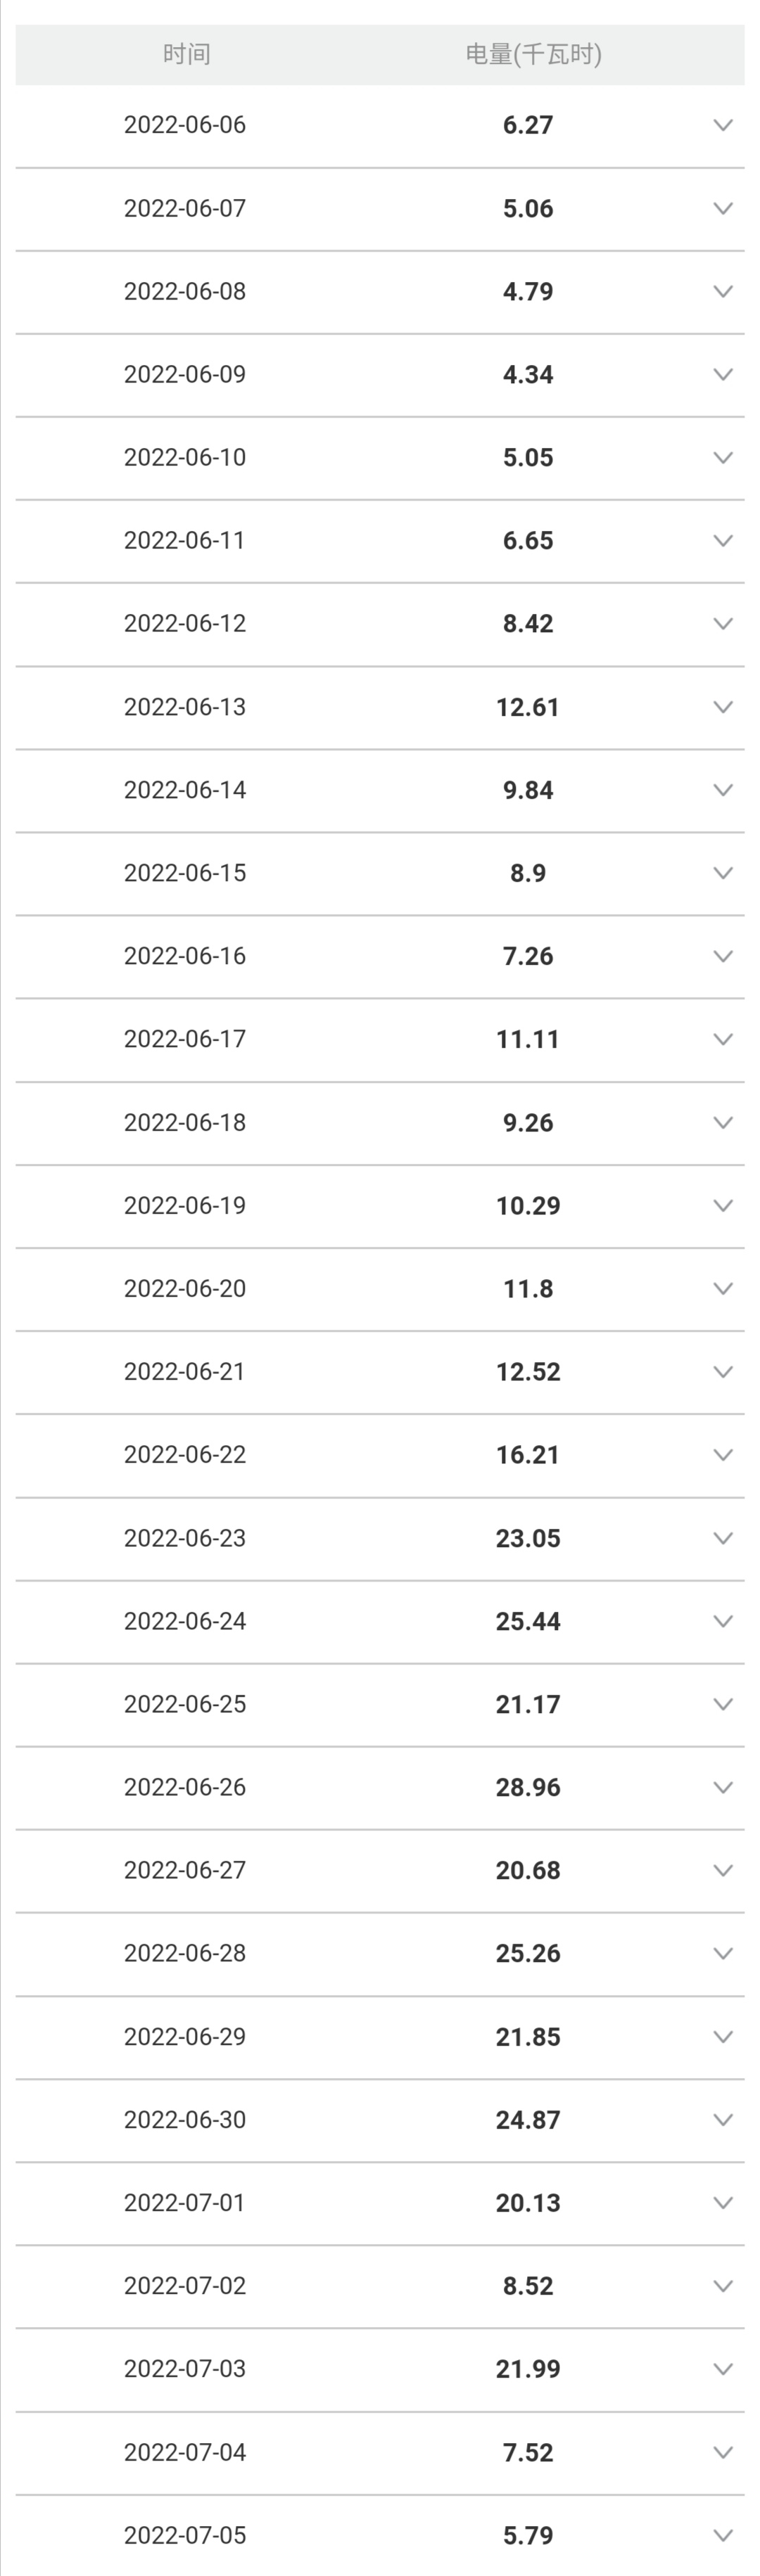Expand the 2022-06-17 row arrow
The width and height of the screenshot is (760, 2576).
click(723, 1039)
